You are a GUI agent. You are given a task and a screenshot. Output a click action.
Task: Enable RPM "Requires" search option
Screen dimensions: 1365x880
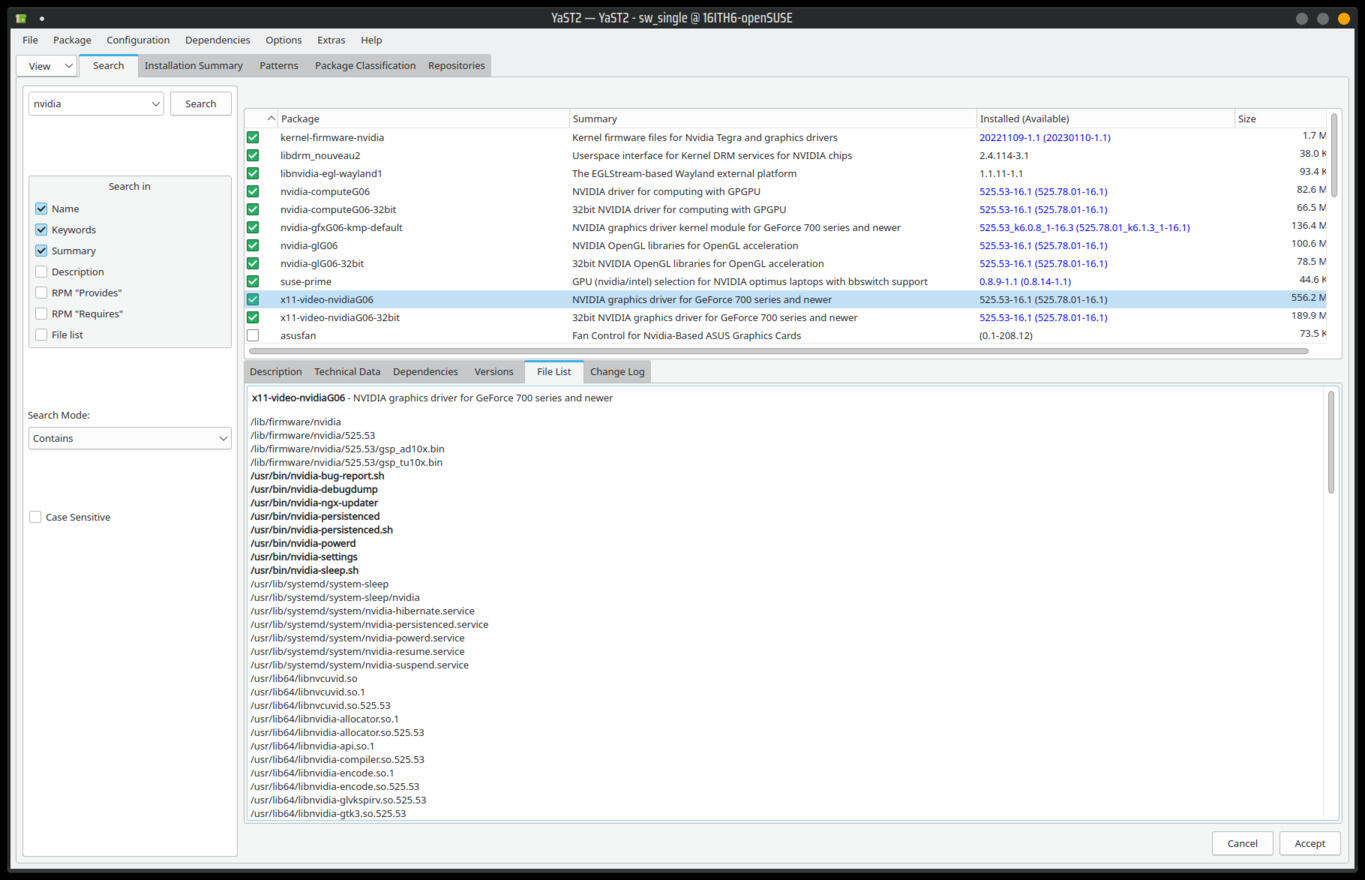pos(41,313)
